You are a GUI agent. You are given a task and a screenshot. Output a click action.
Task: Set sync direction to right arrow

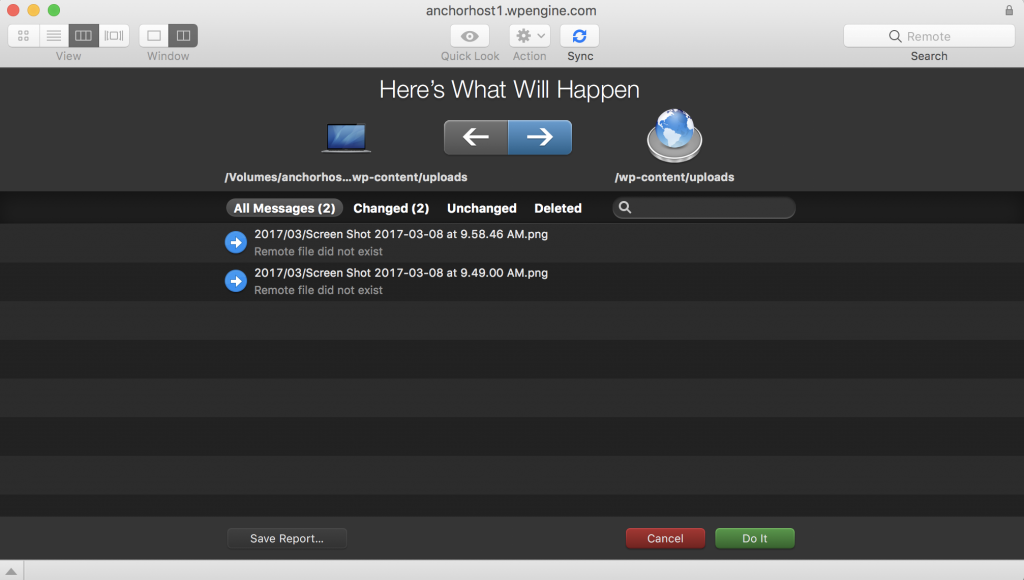(540, 138)
